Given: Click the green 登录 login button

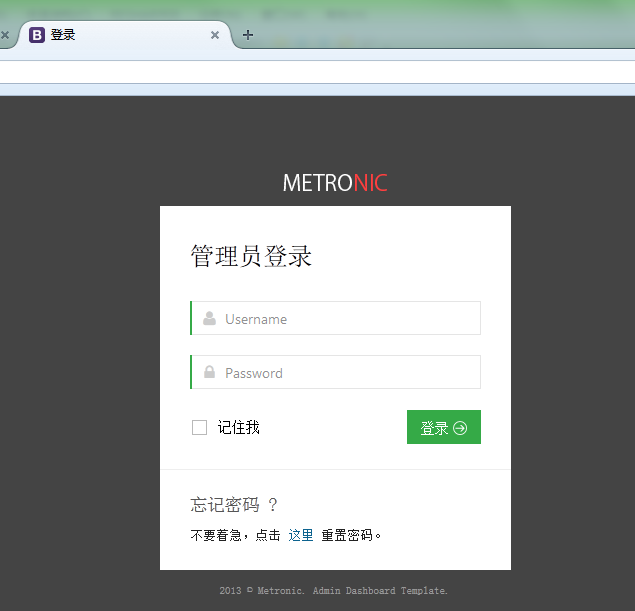Looking at the screenshot, I should (444, 427).
